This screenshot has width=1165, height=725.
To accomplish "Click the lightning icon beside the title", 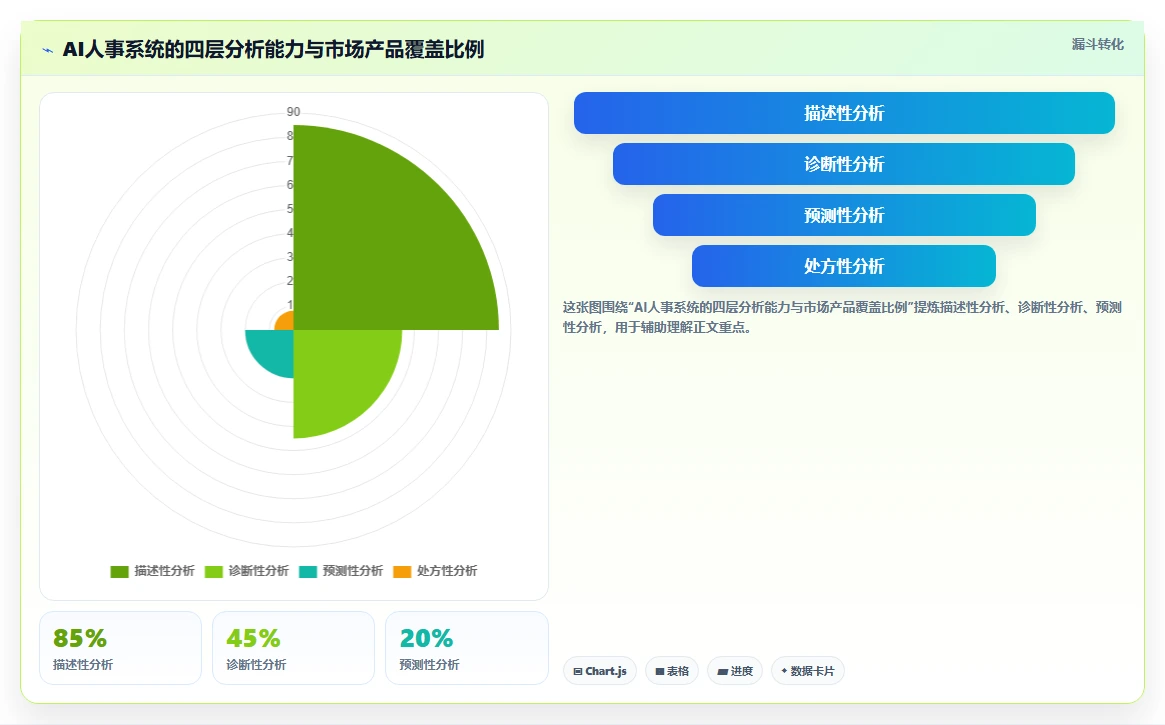I will (x=48, y=51).
